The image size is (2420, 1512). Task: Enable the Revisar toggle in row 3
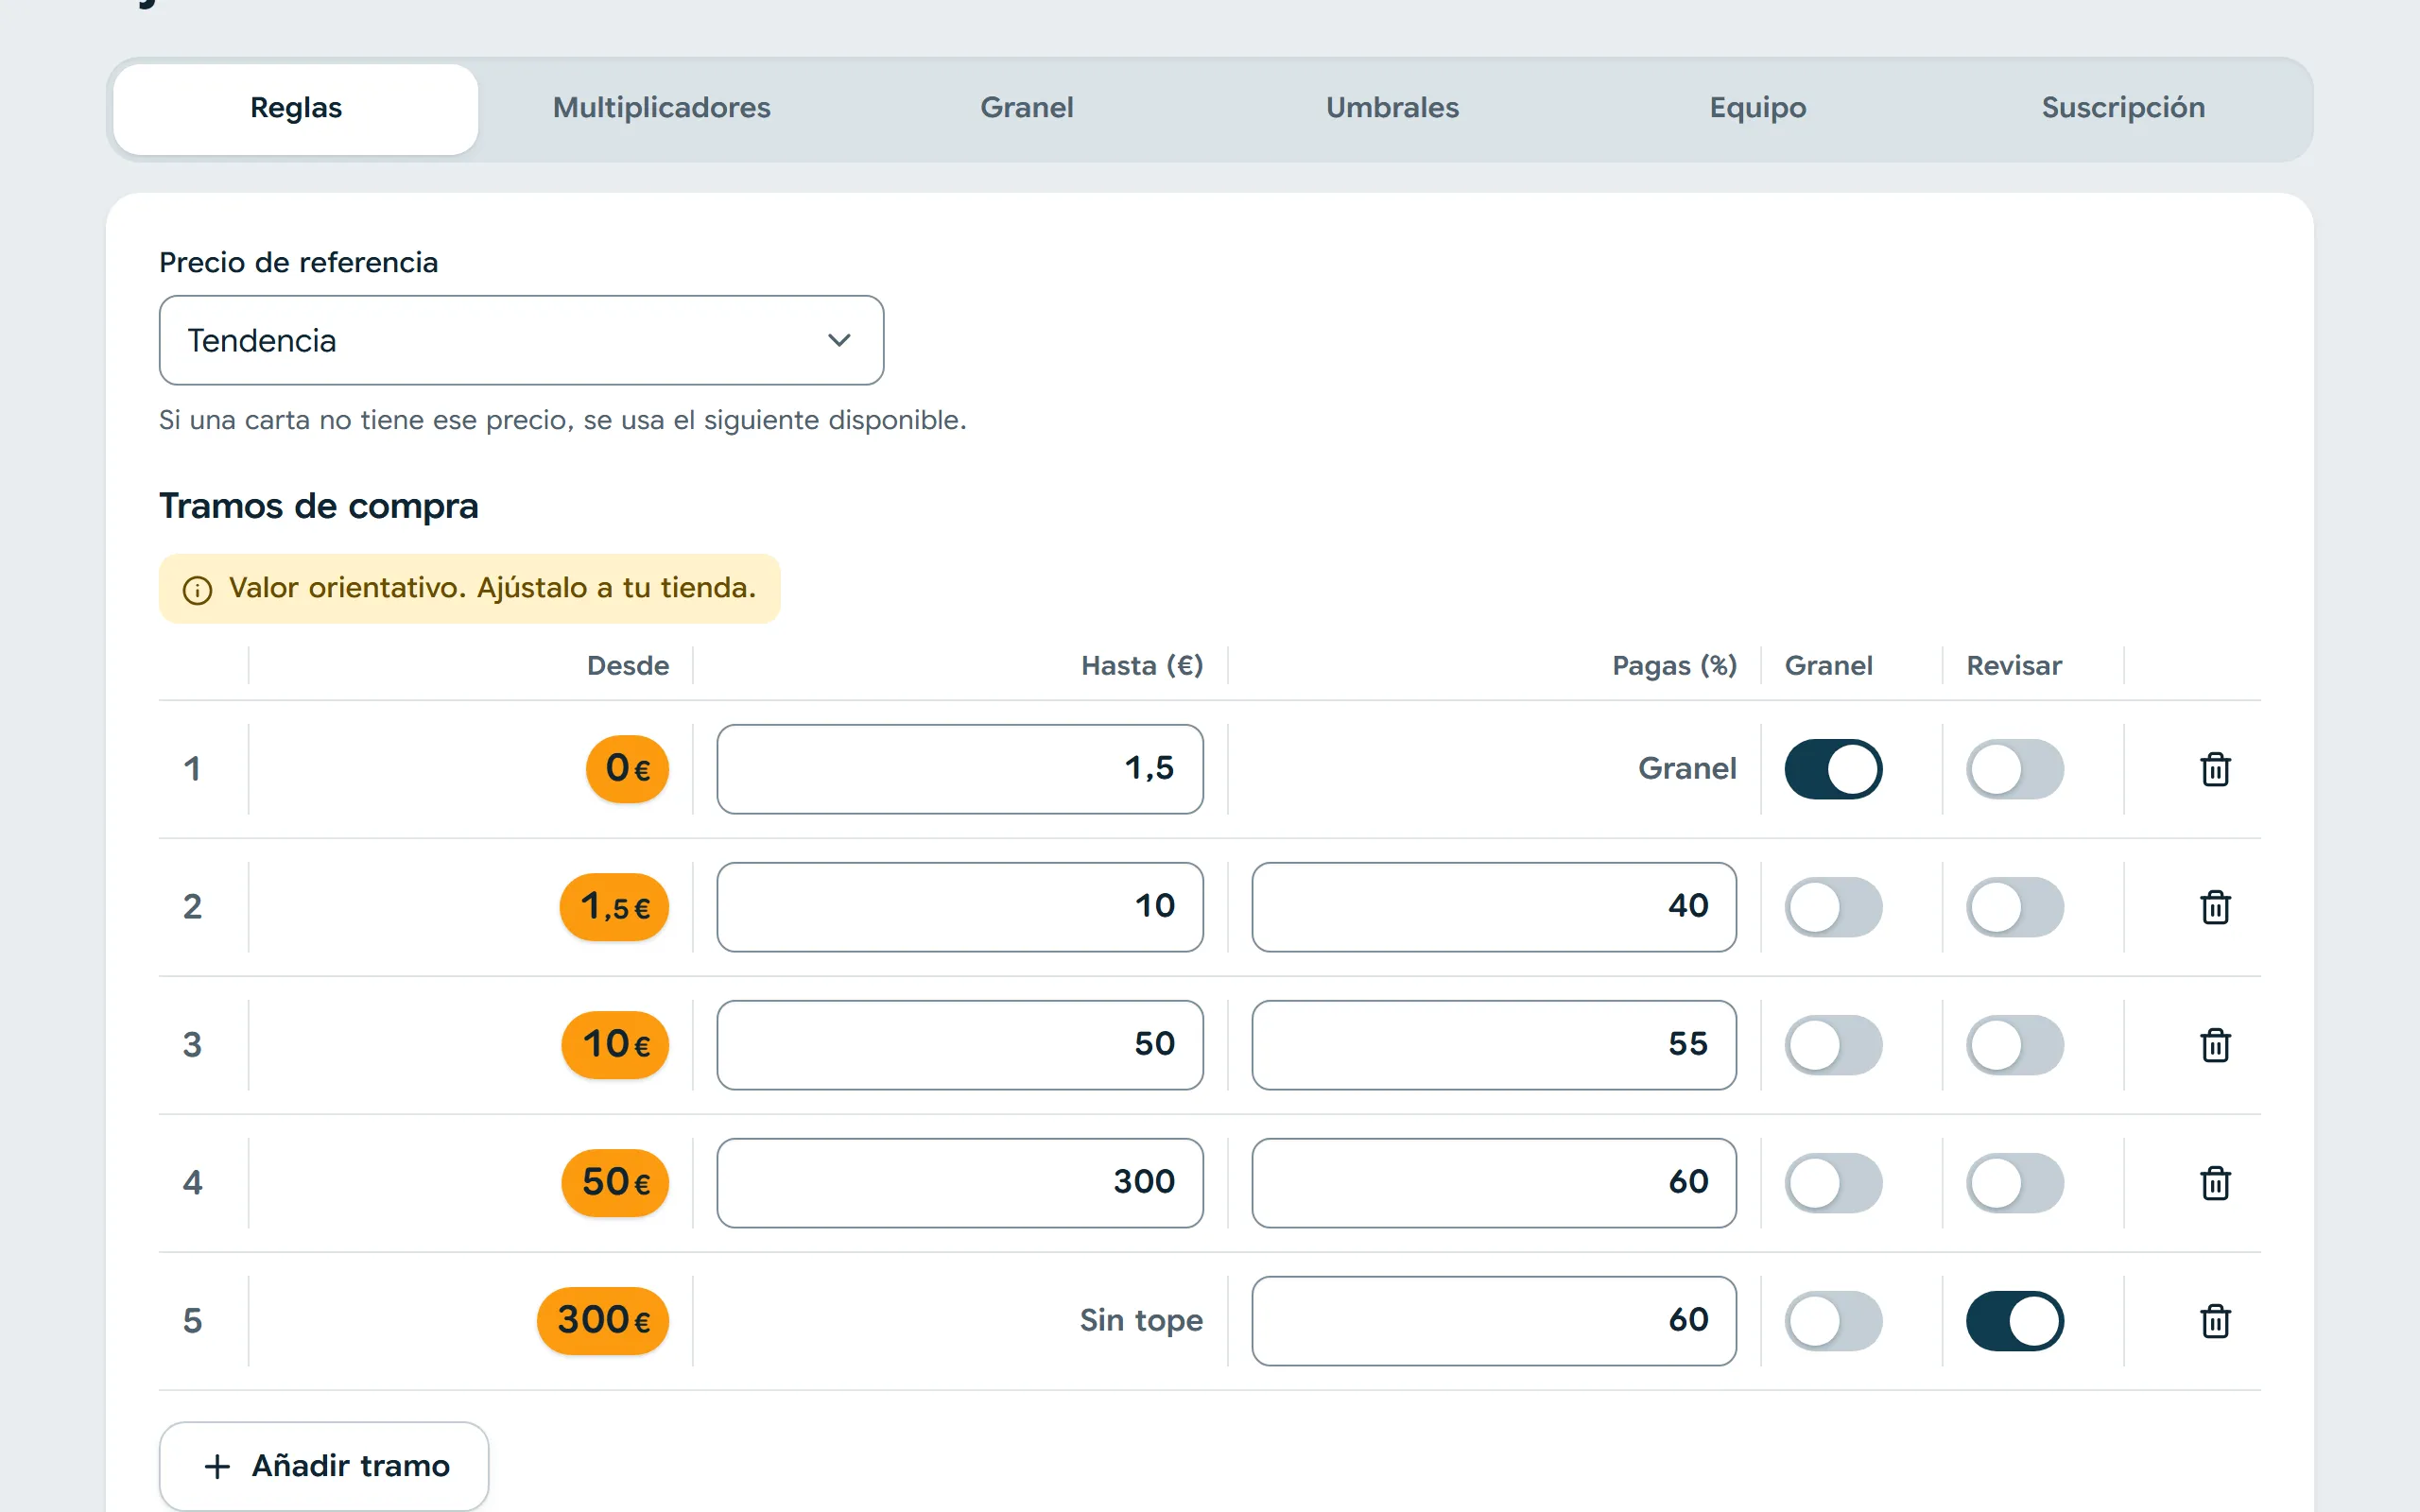pyautogui.click(x=2015, y=1045)
